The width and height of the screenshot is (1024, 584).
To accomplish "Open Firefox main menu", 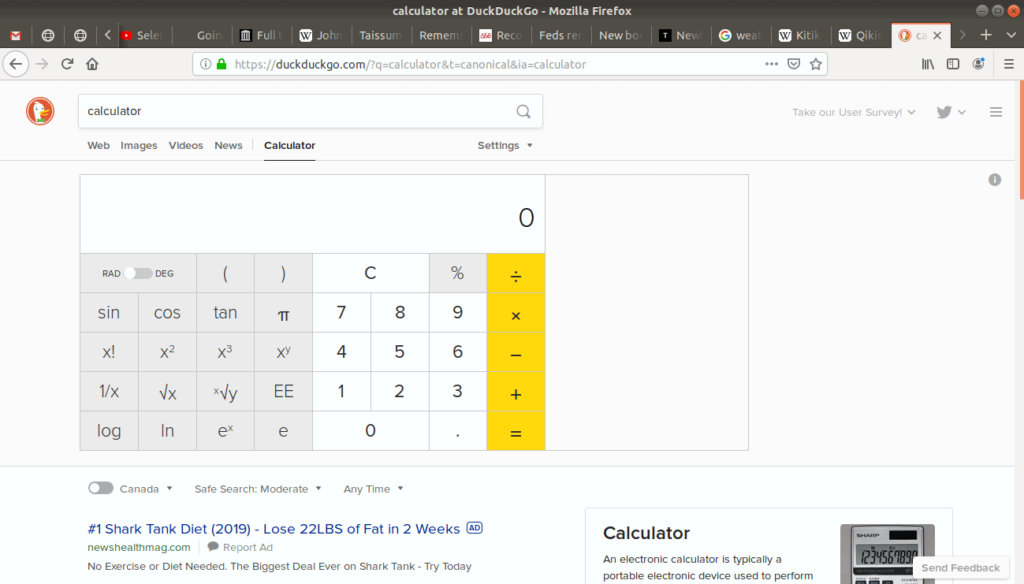I will [1008, 64].
